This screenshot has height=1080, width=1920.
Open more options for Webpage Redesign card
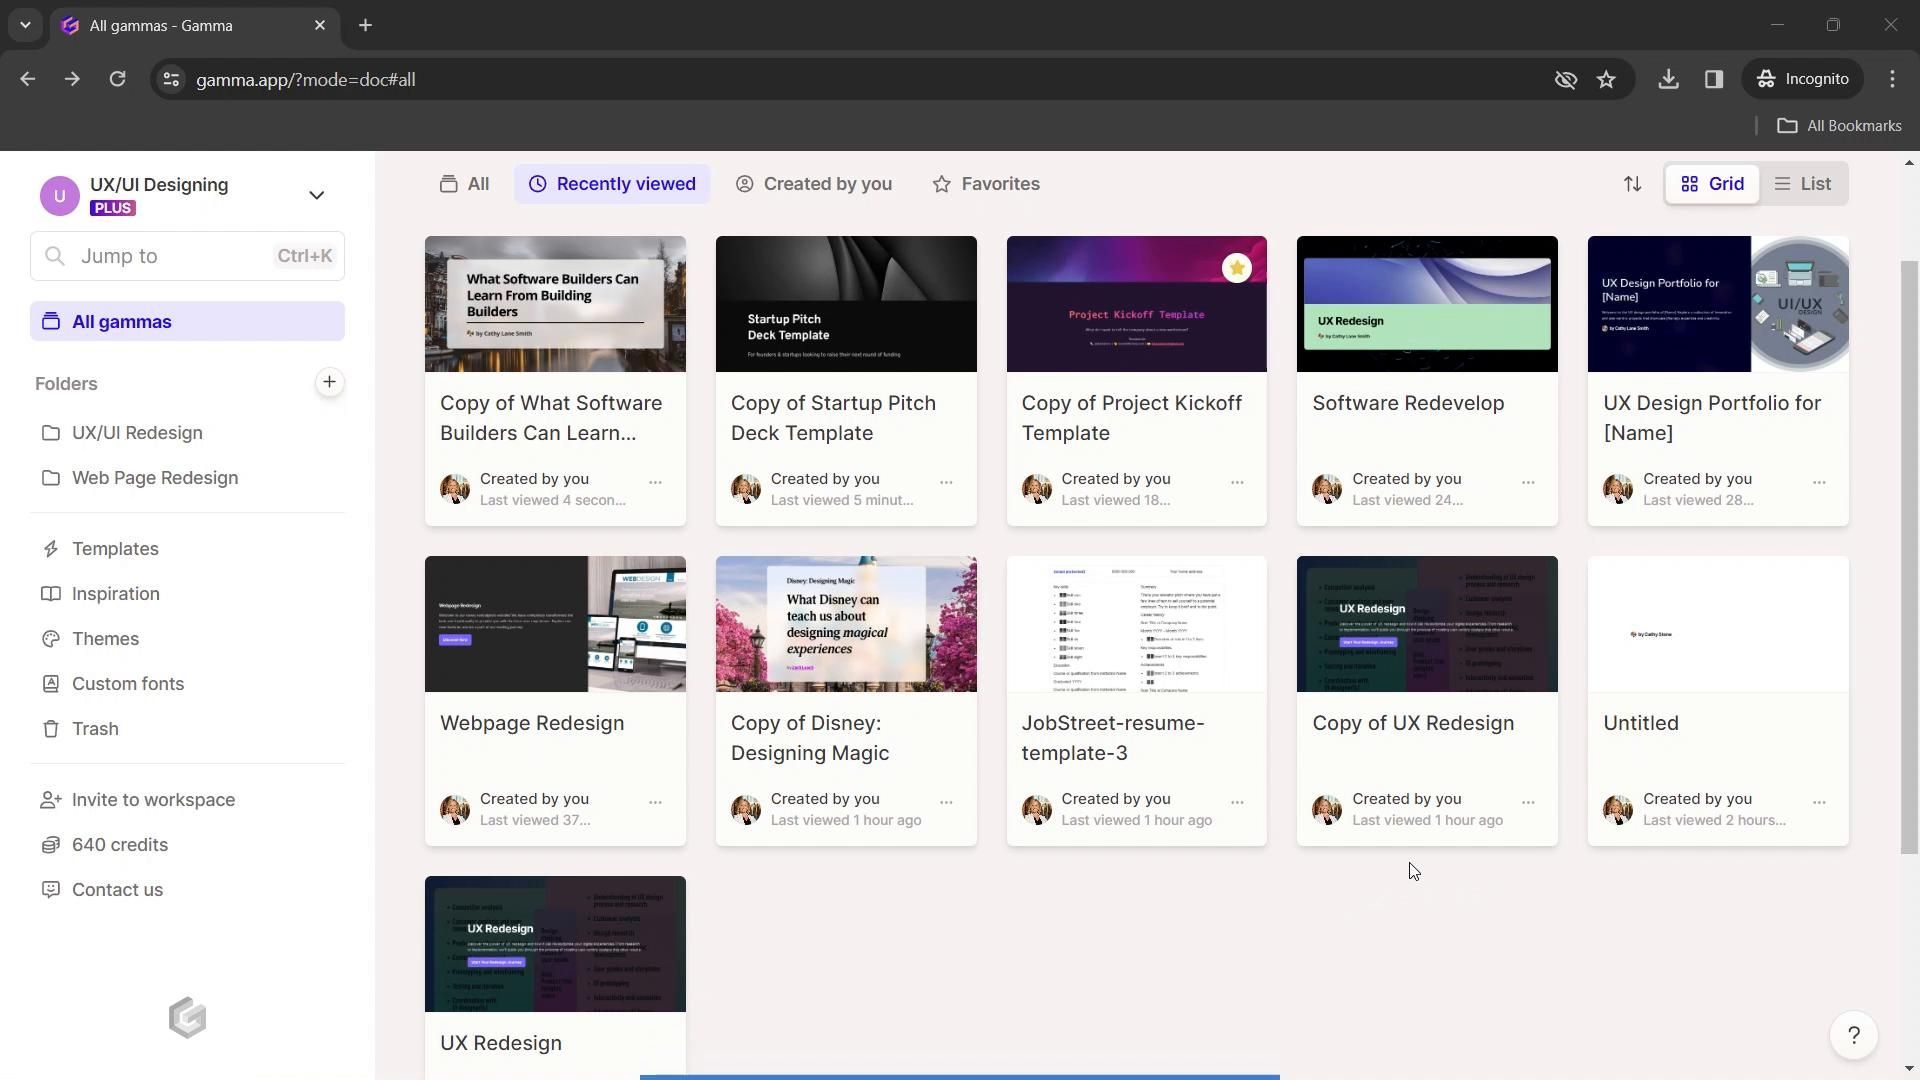[x=655, y=802]
